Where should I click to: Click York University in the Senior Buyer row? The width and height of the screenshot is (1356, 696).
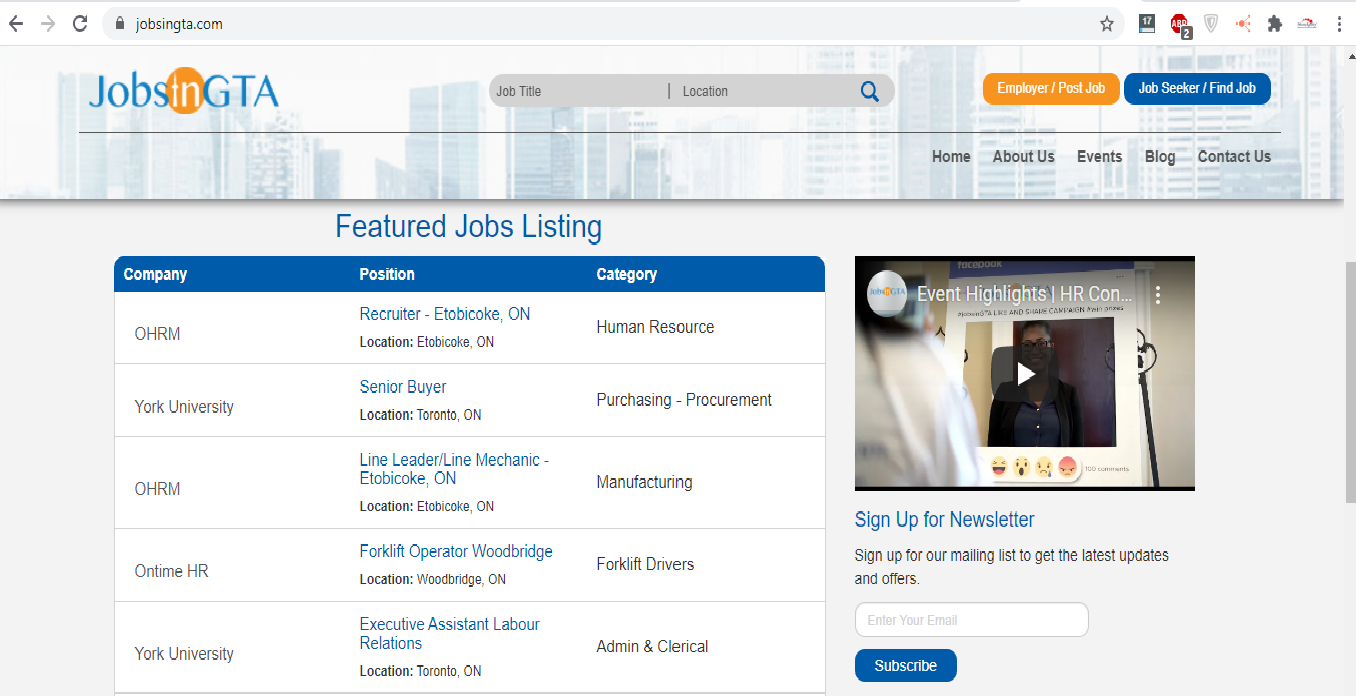tap(184, 407)
